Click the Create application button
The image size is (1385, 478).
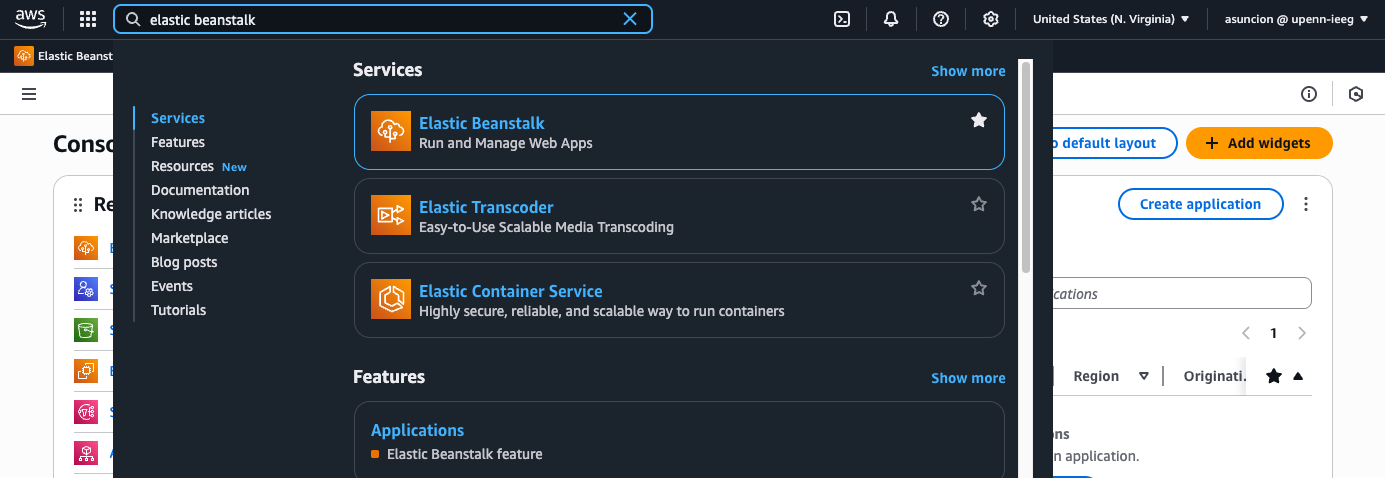(1200, 204)
